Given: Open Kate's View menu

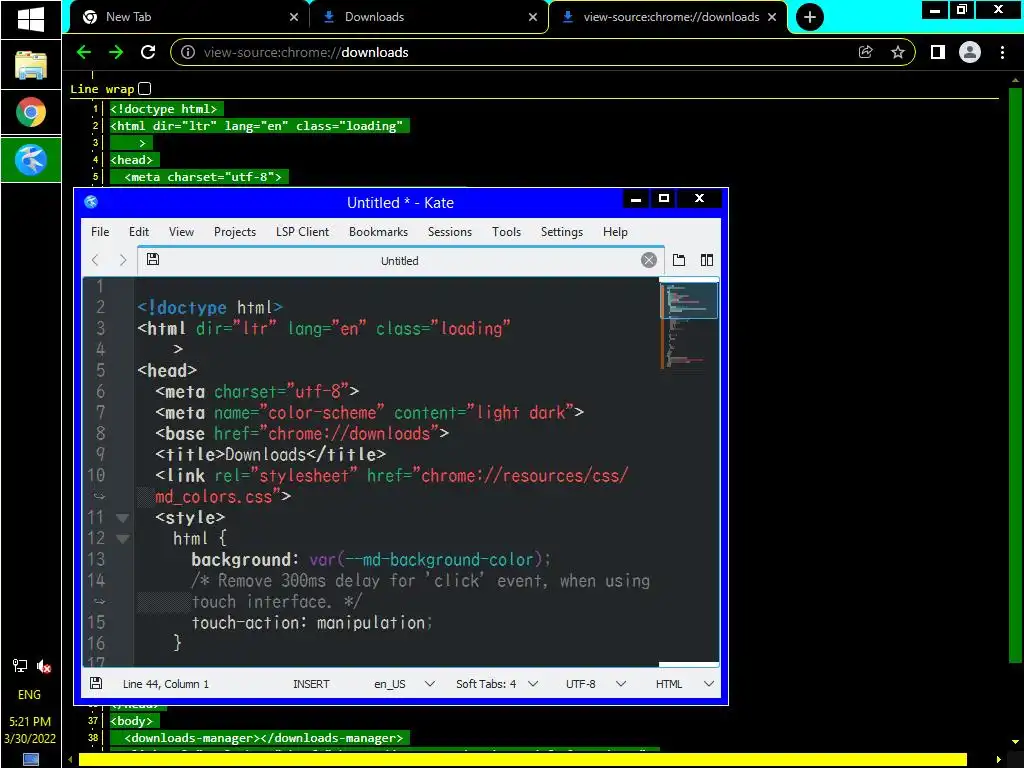Looking at the screenshot, I should click(x=181, y=232).
